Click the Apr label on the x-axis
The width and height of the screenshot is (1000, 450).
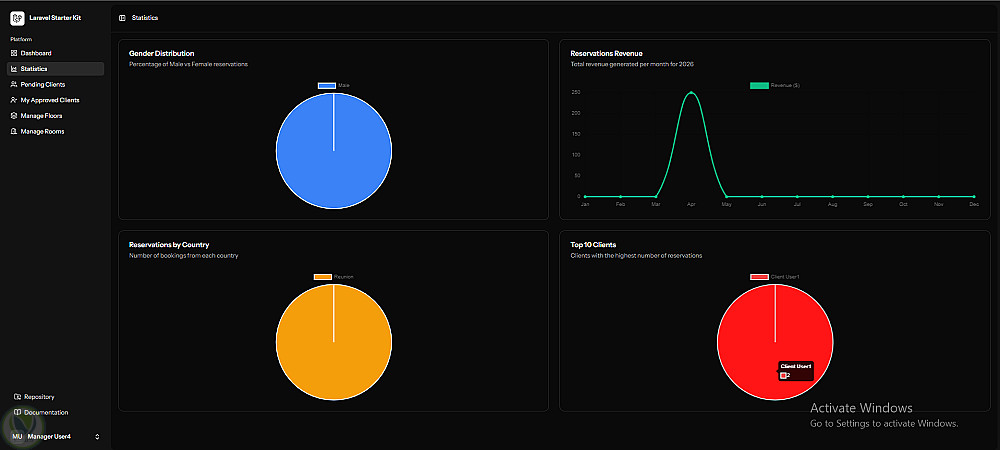click(691, 205)
